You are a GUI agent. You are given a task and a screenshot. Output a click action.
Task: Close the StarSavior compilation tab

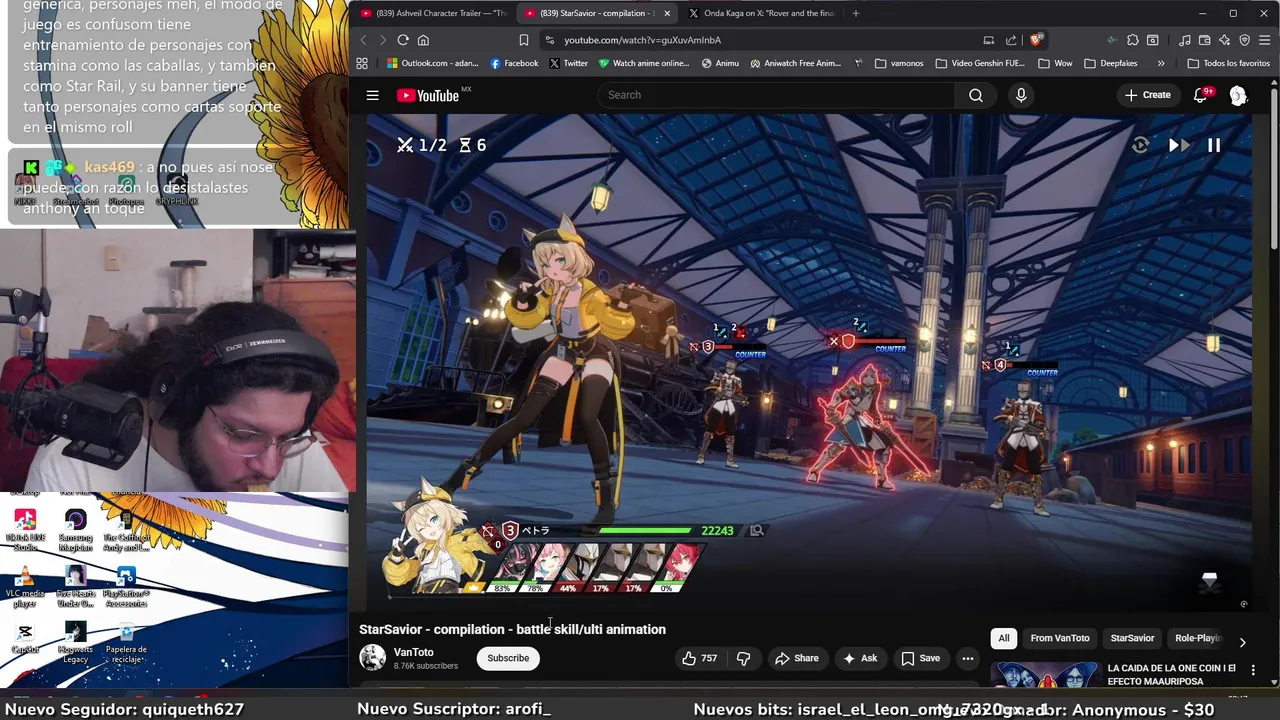point(667,13)
